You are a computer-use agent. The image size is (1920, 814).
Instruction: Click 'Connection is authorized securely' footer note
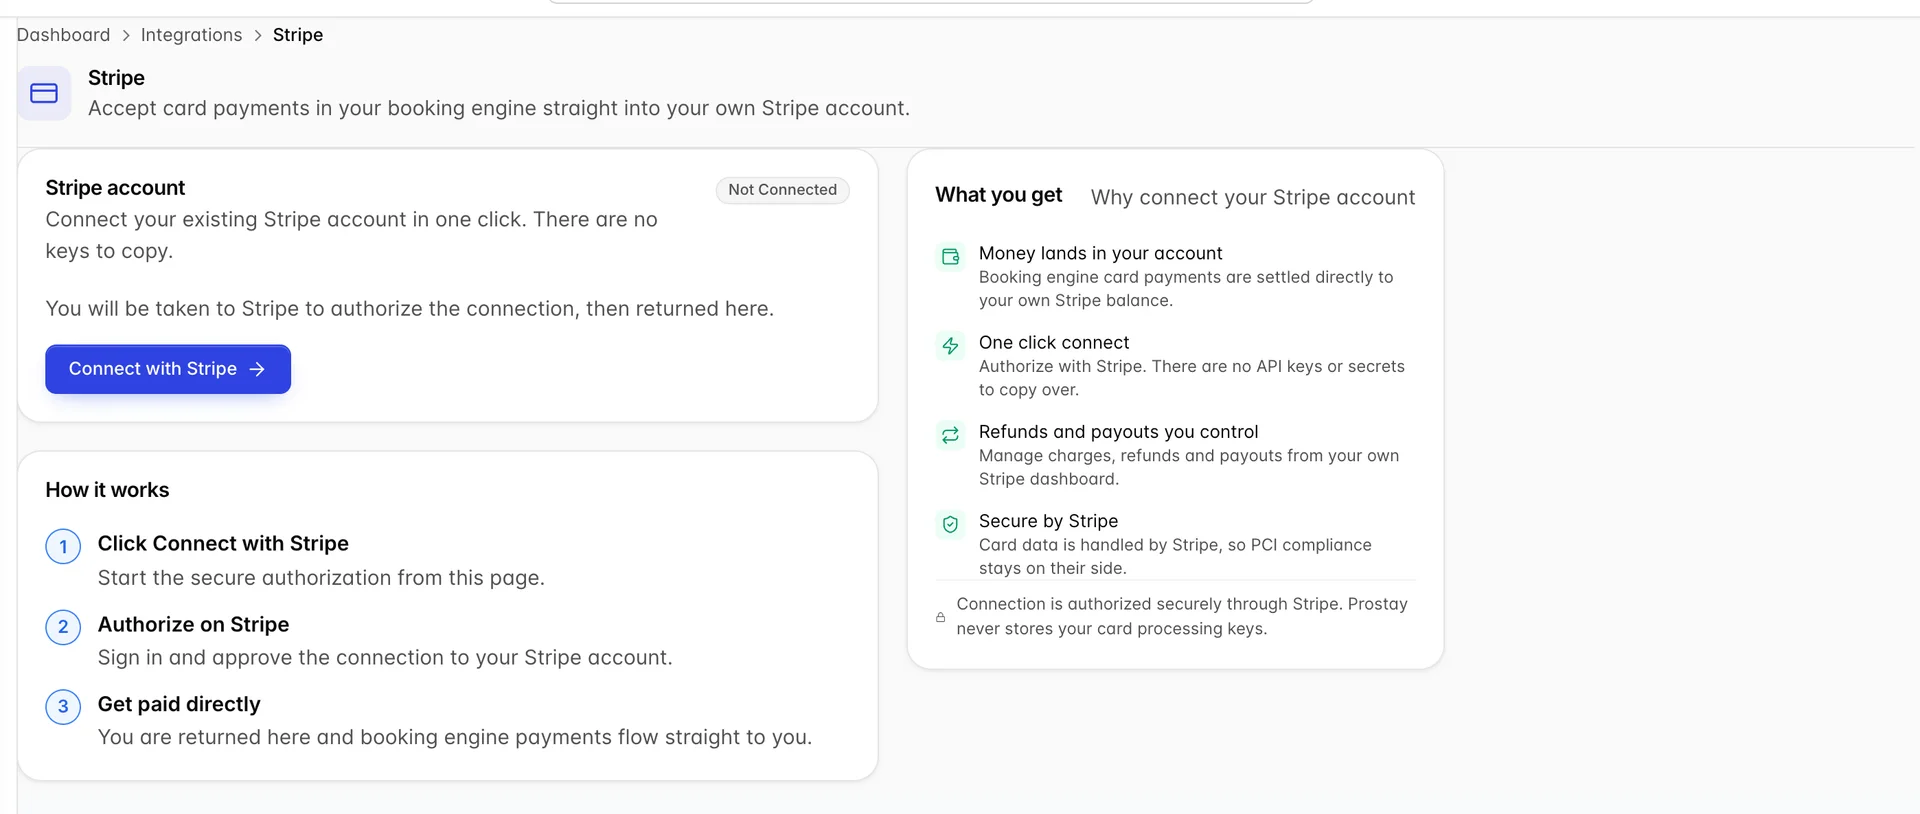pyautogui.click(x=1182, y=616)
